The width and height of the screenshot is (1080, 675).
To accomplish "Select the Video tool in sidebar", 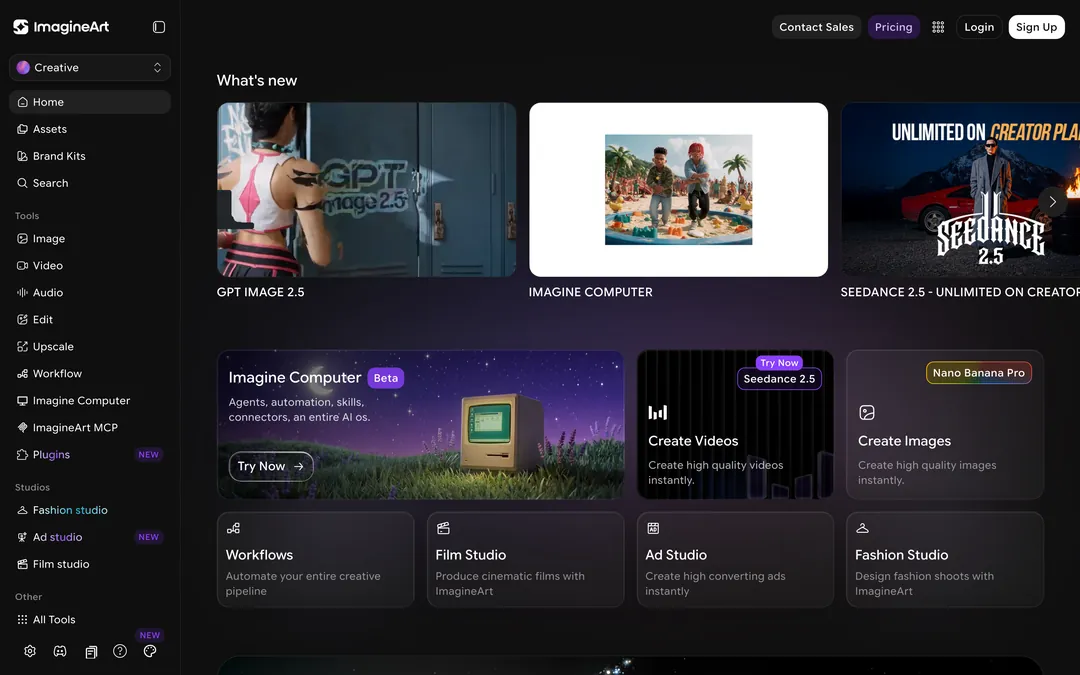I will click(90, 265).
